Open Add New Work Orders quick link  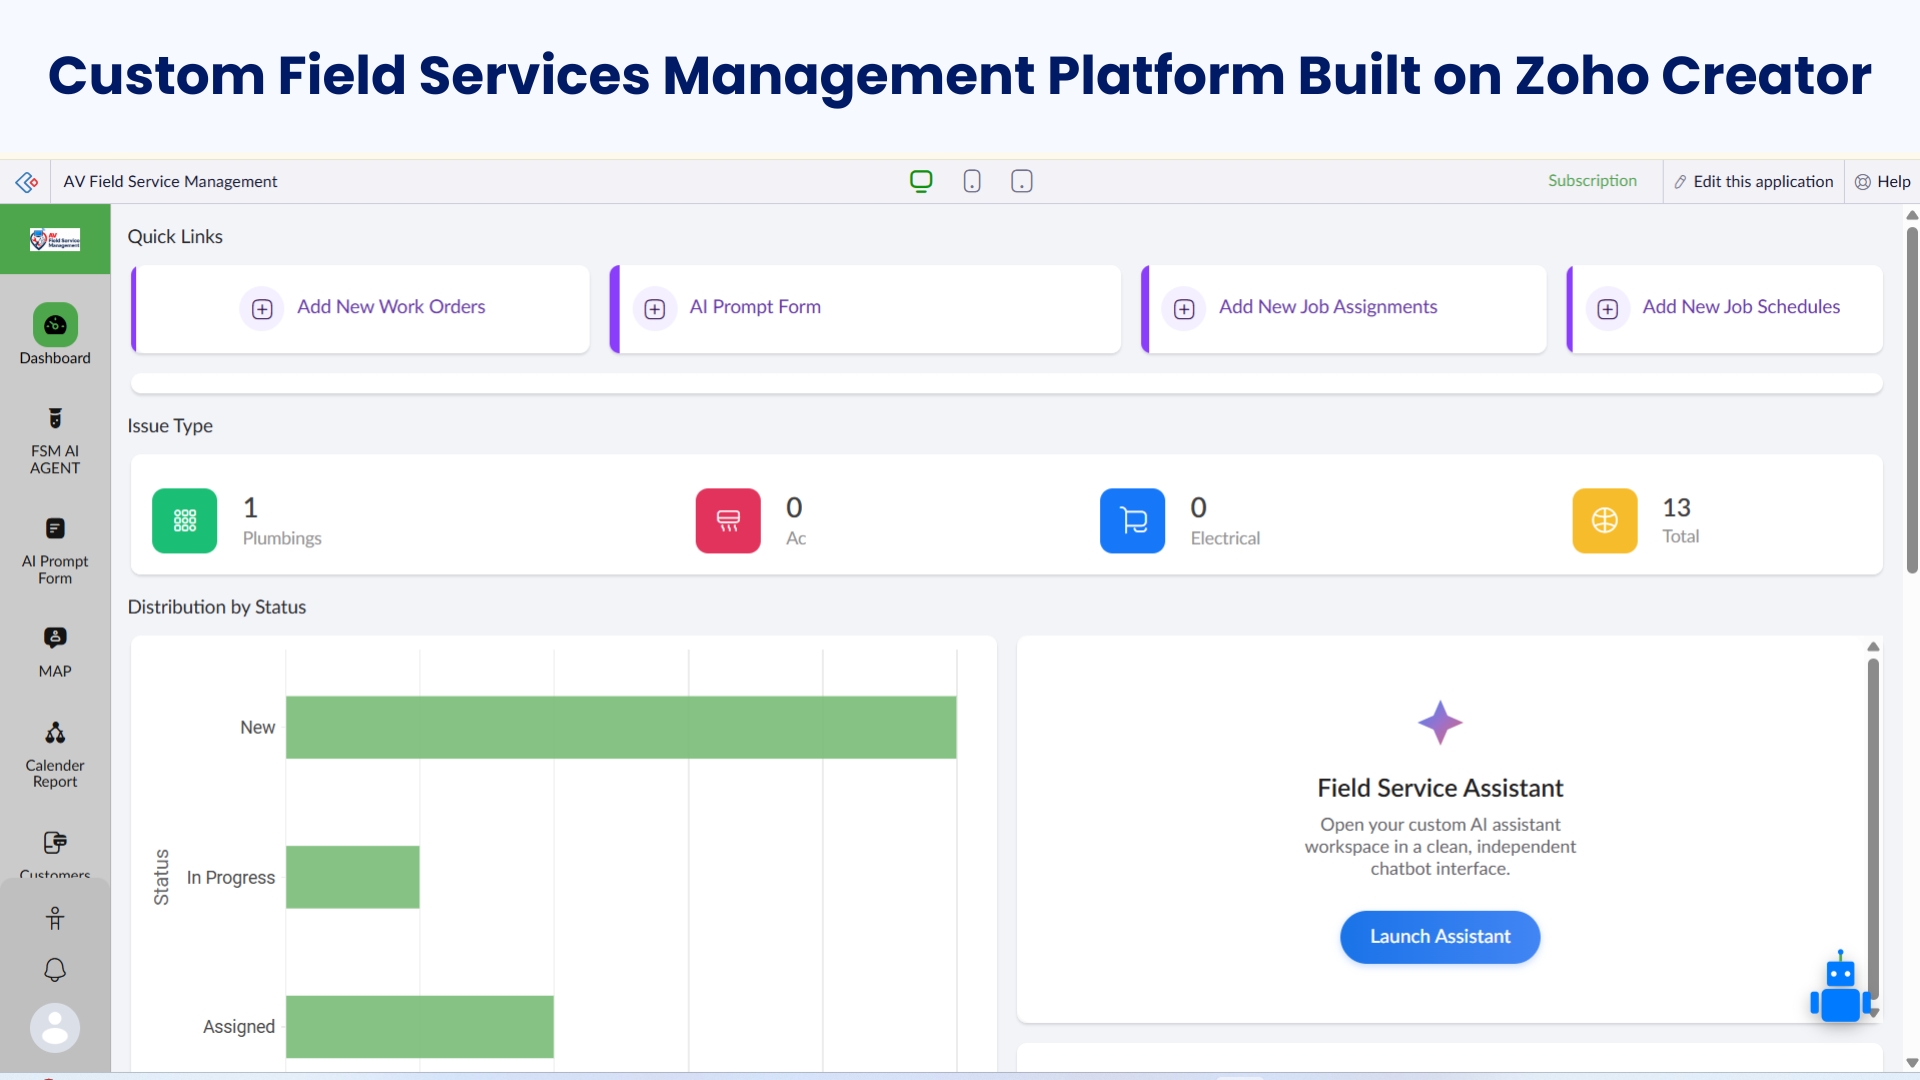[x=360, y=309]
